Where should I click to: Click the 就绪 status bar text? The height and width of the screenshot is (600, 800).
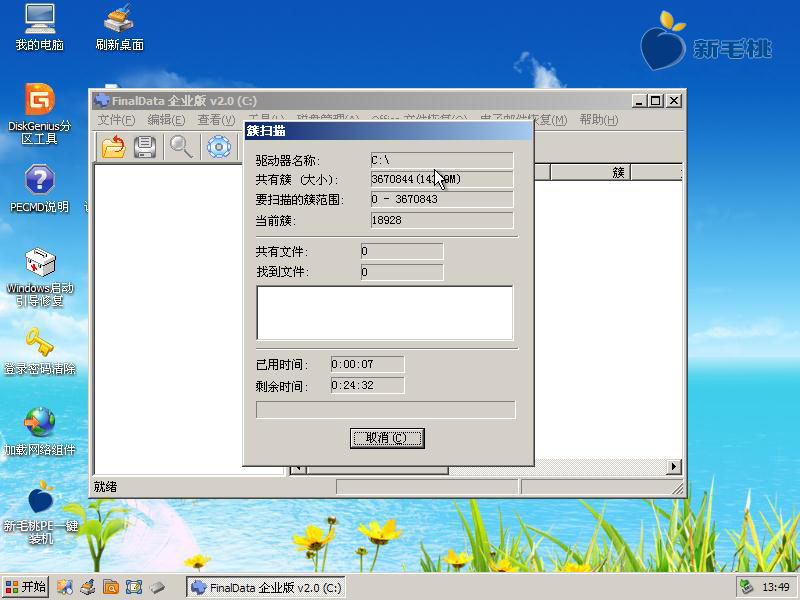(105, 487)
